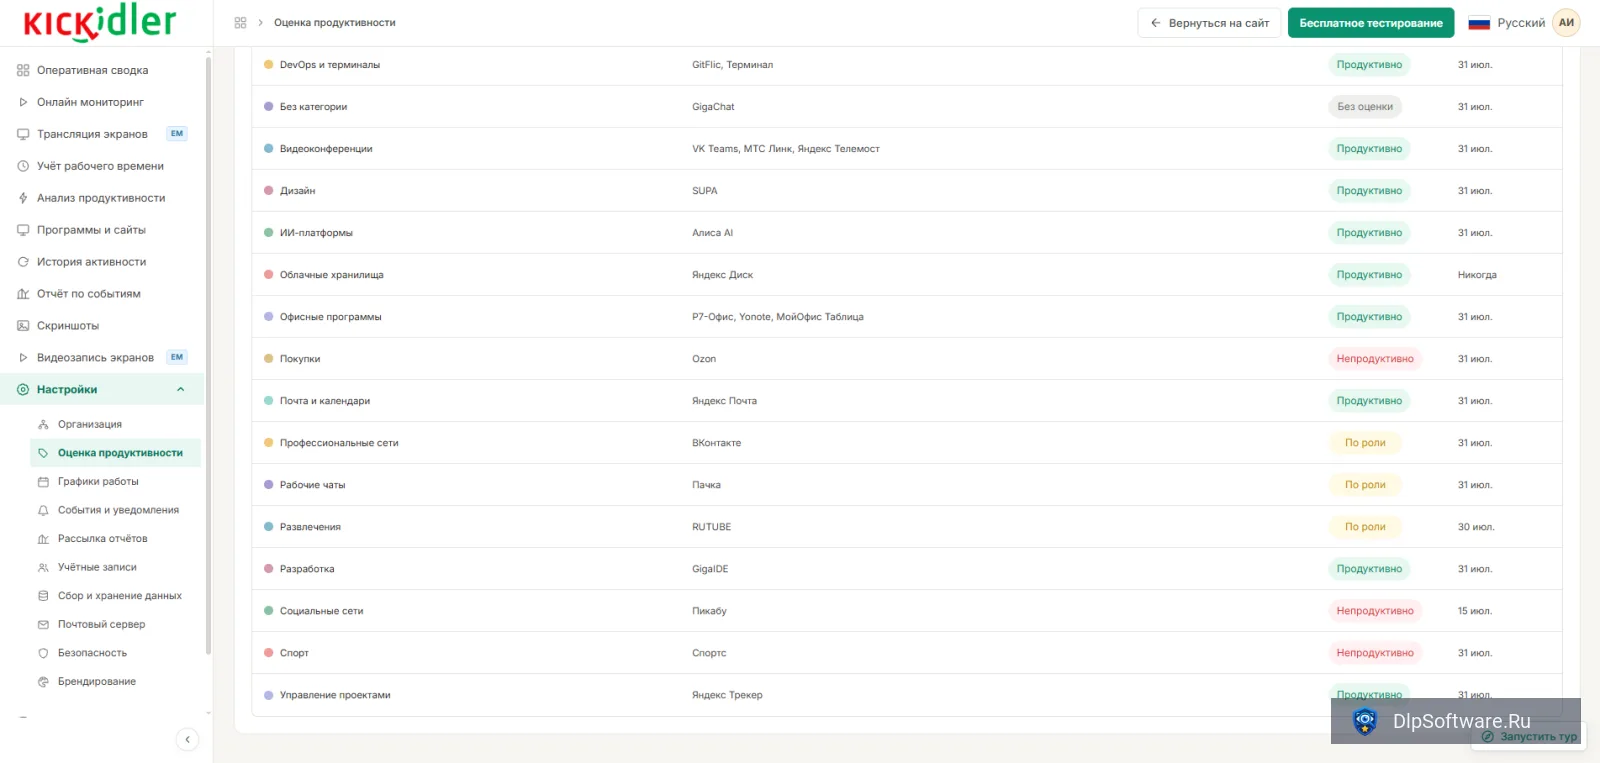Expand Онлайн мониторинг section

click(23, 102)
